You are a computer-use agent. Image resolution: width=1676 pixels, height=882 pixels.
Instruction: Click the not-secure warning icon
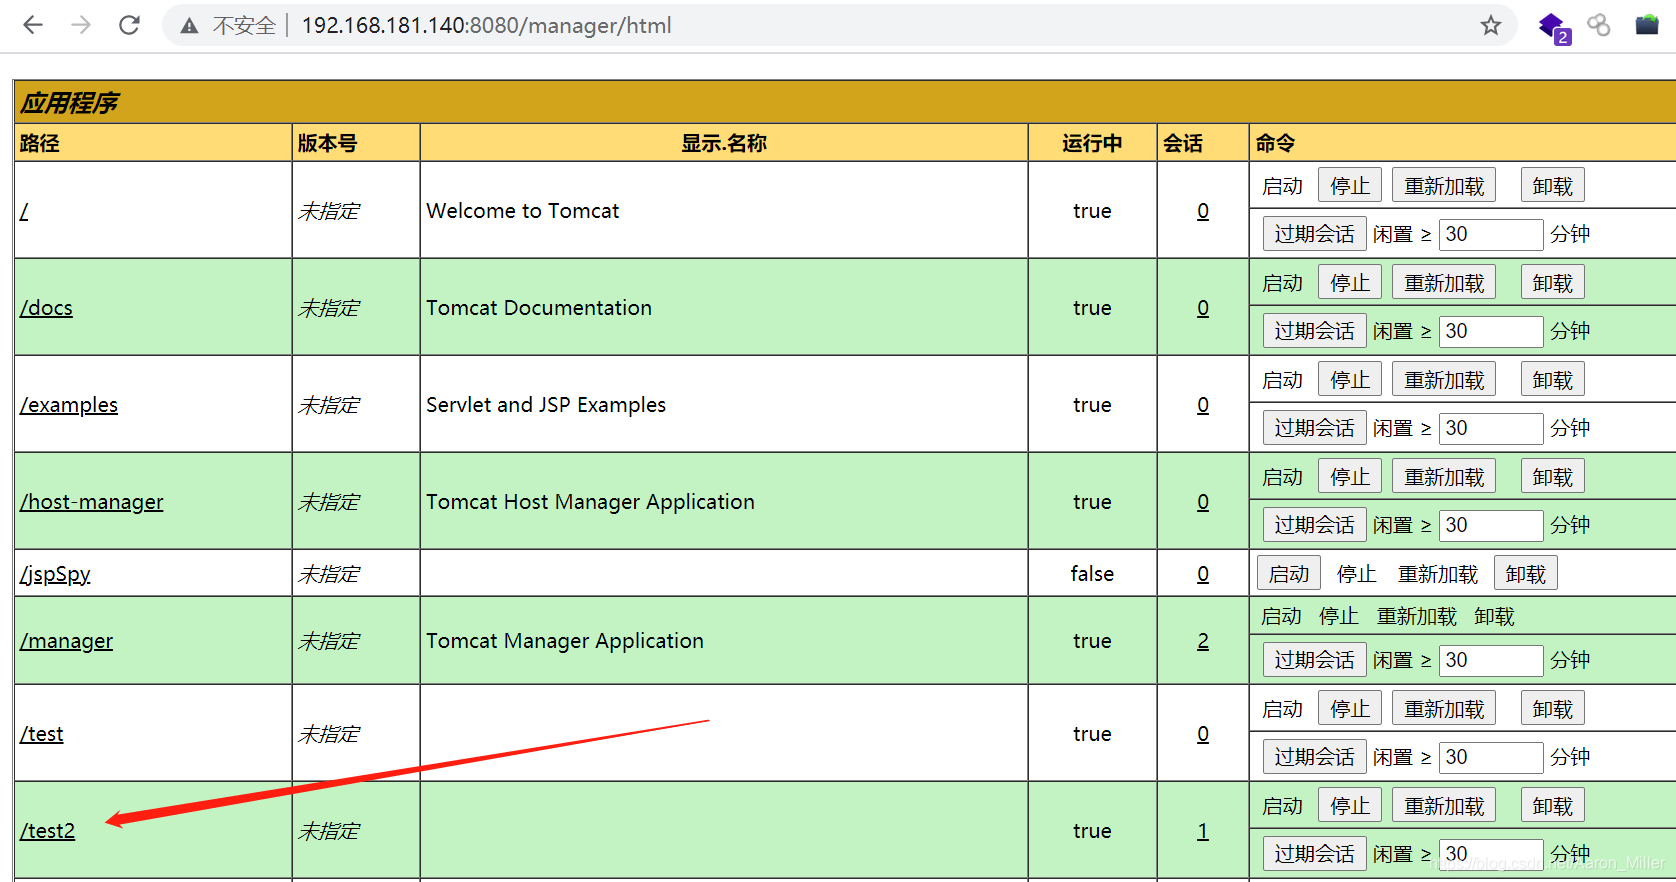click(x=189, y=26)
